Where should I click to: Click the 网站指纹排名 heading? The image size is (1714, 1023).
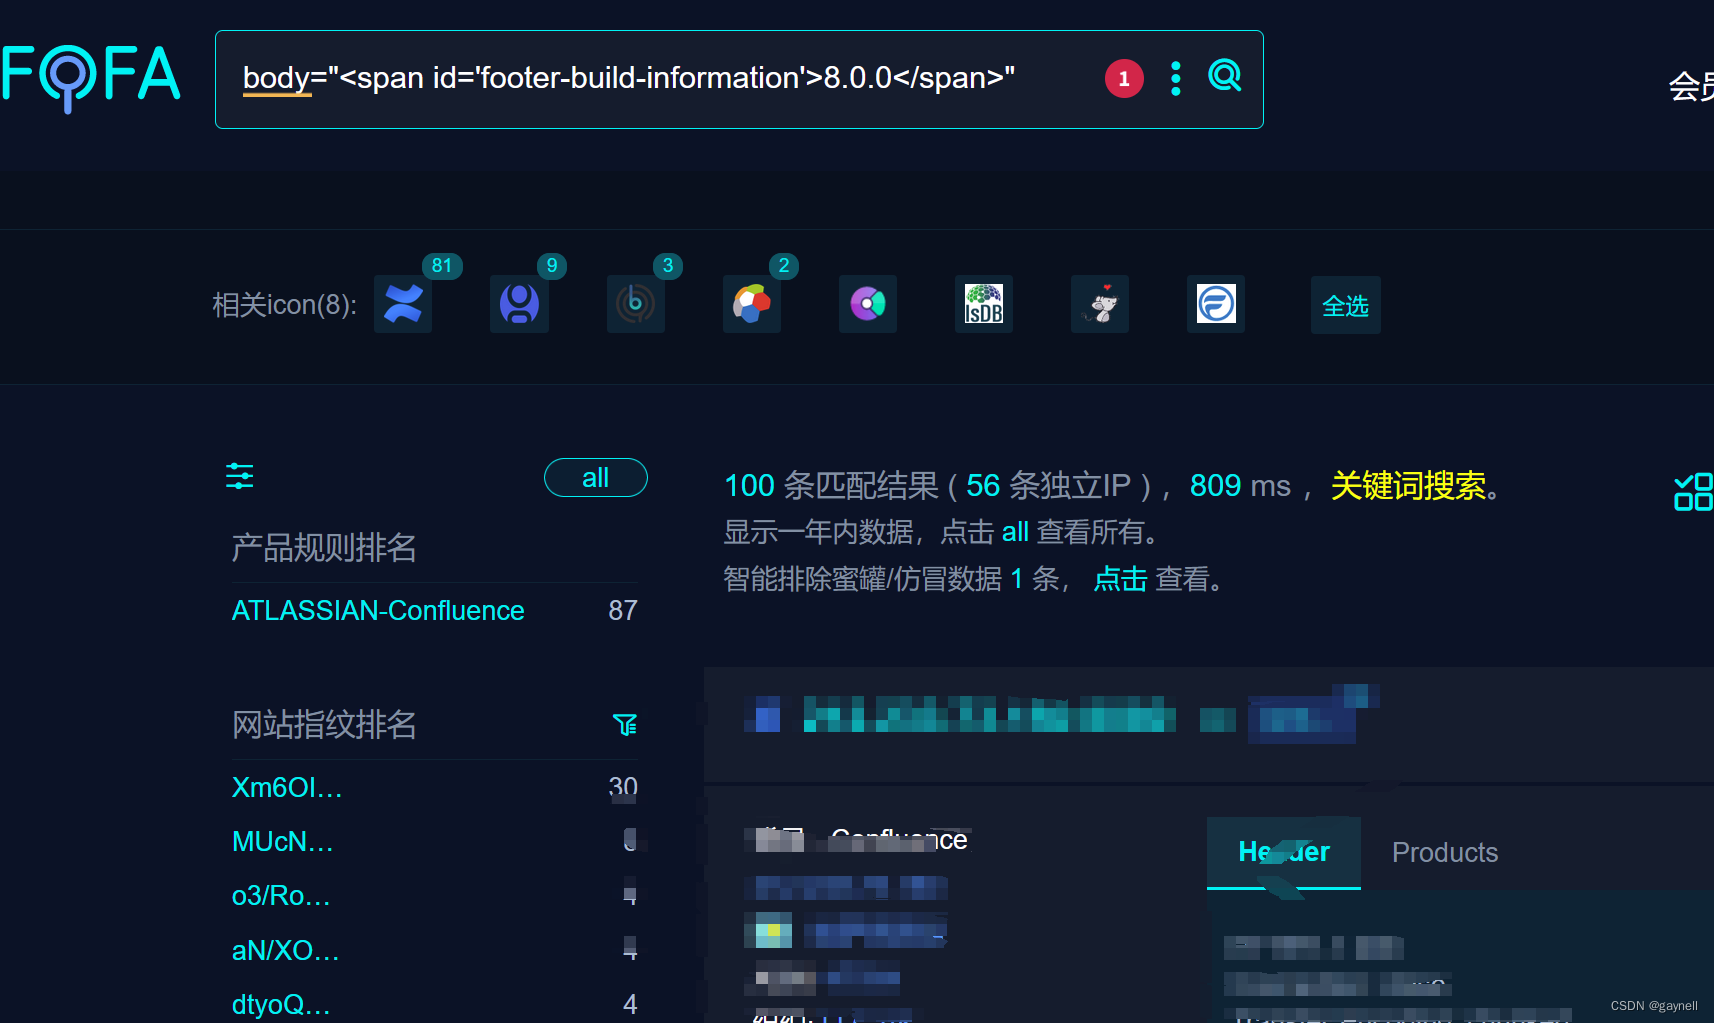(x=324, y=725)
